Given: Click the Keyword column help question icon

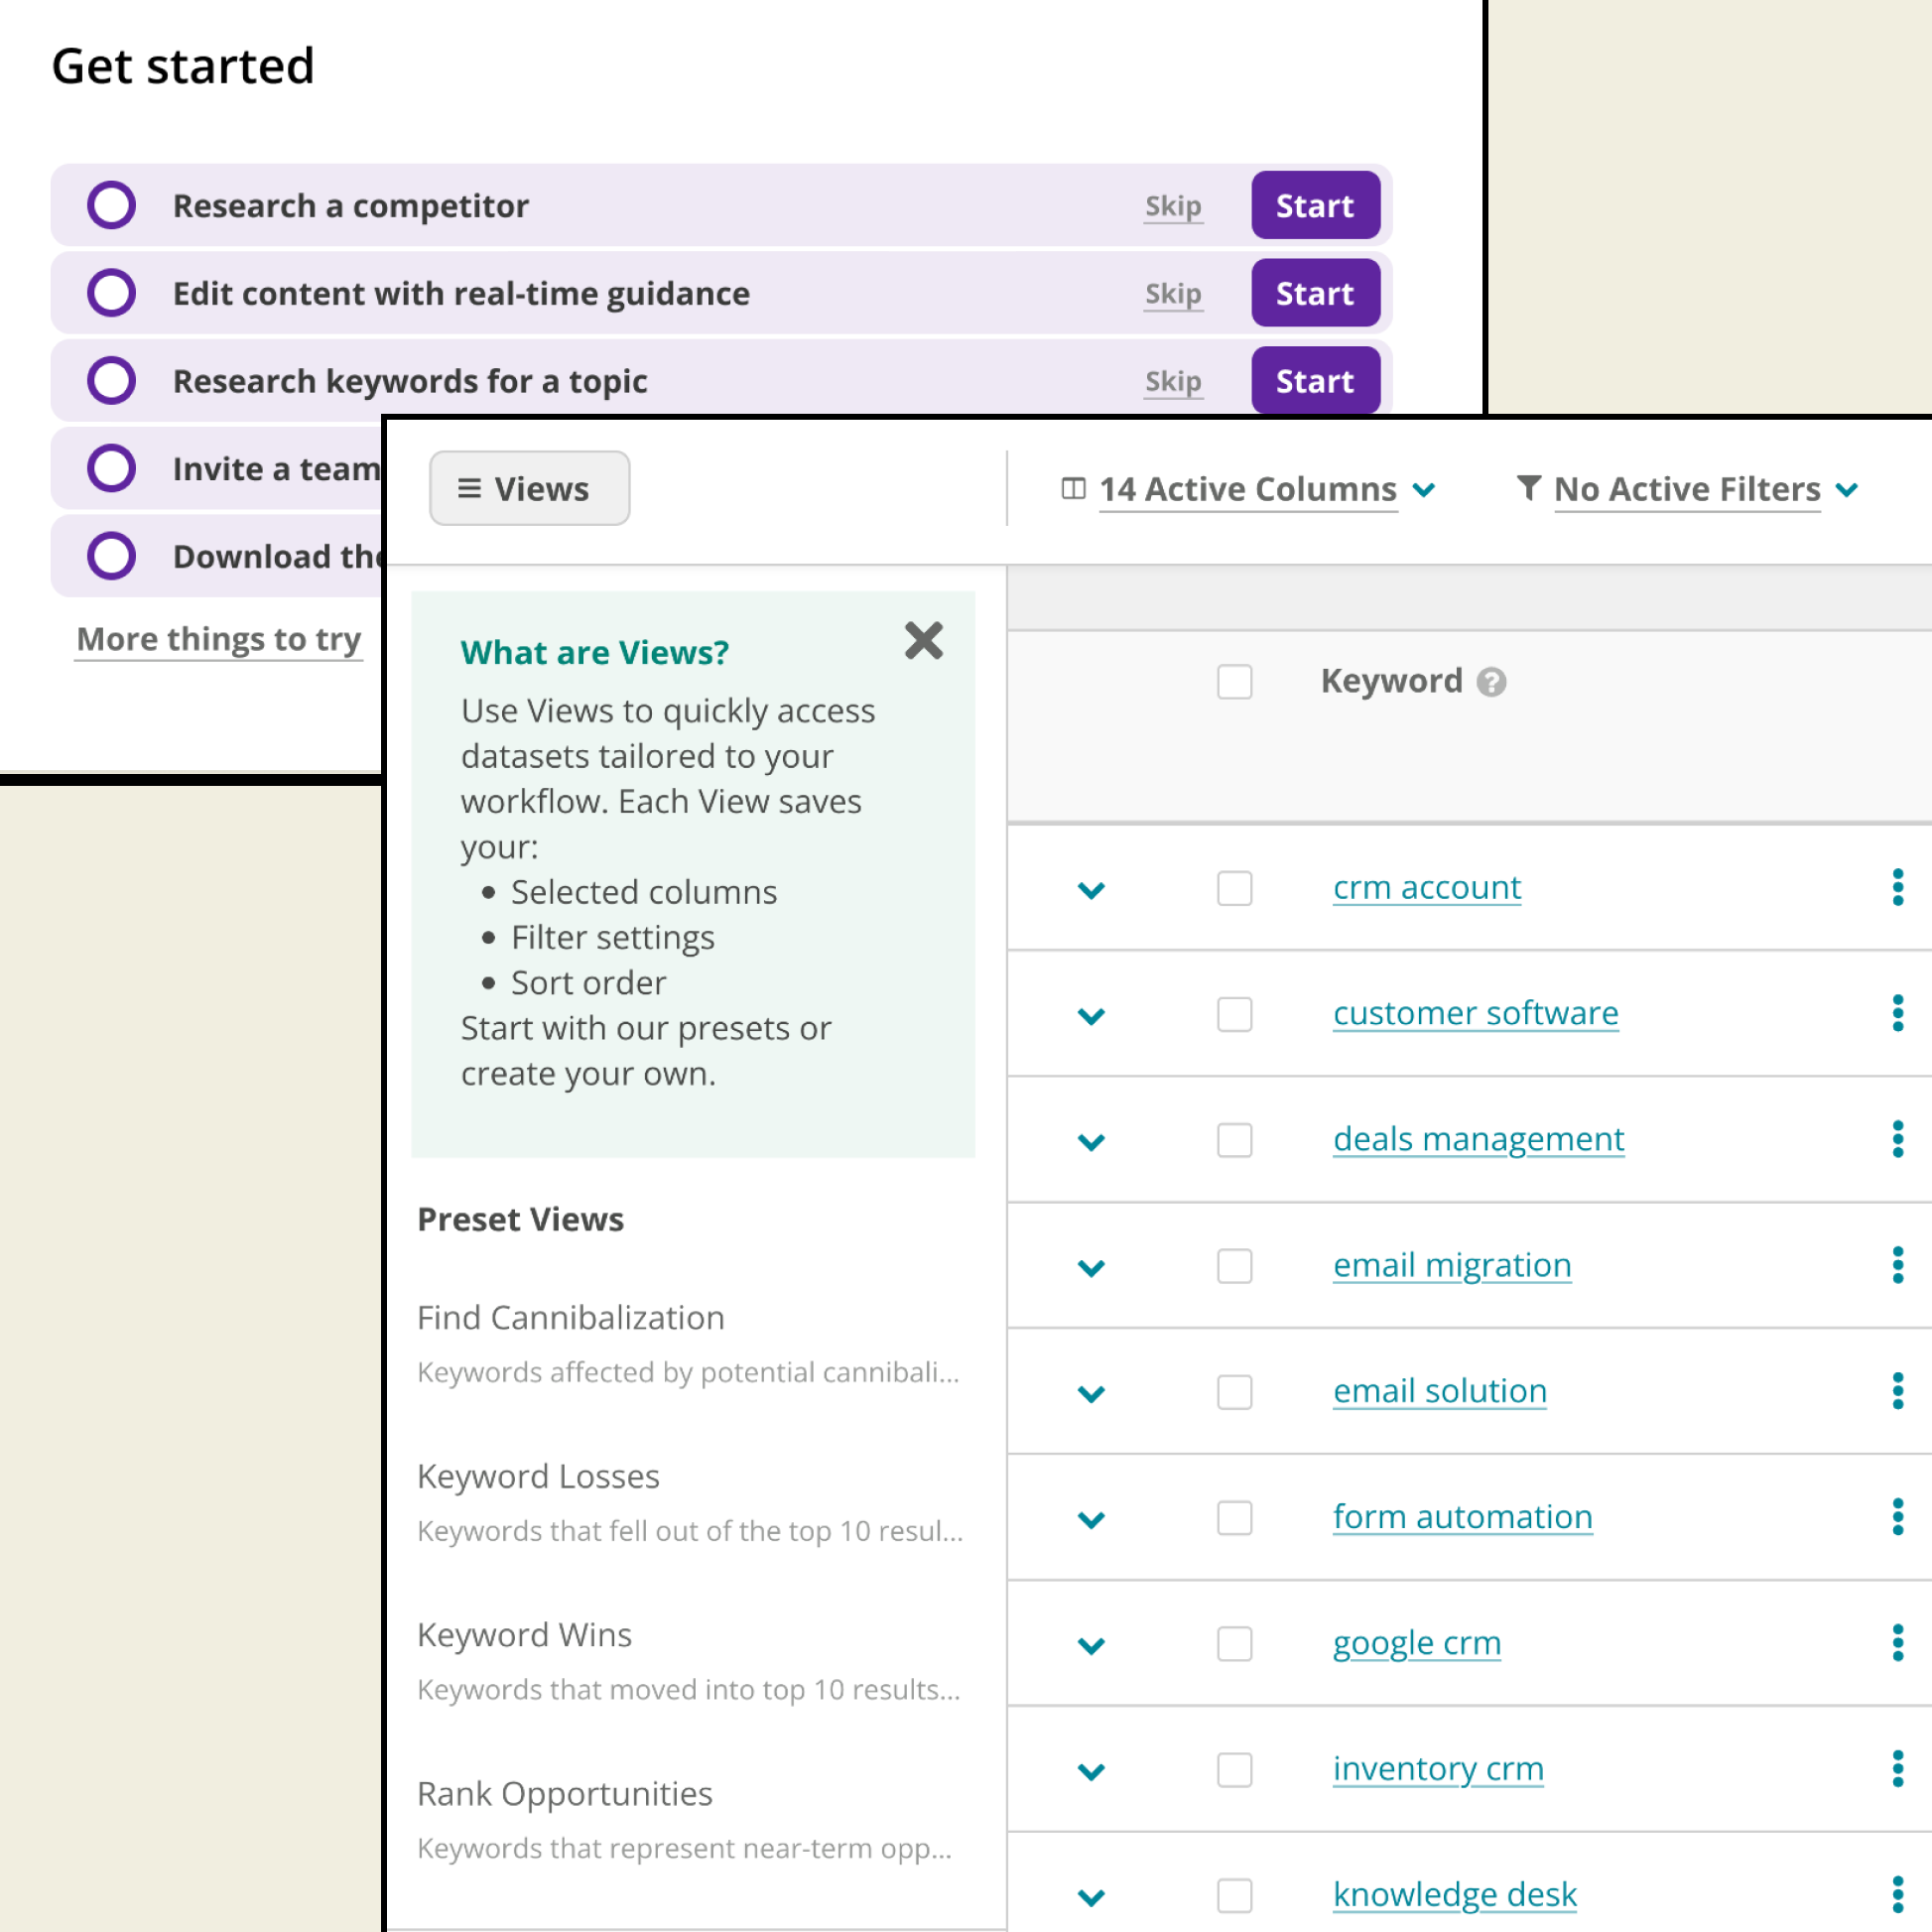Looking at the screenshot, I should point(1491,682).
